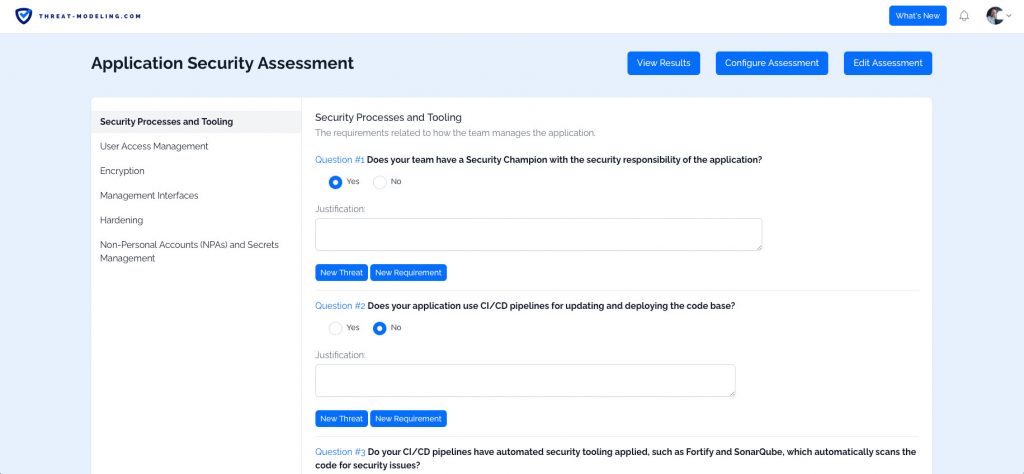Viewport: 1024px width, 474px height.
Task: Switch to User Access Management section
Action: click(x=154, y=146)
